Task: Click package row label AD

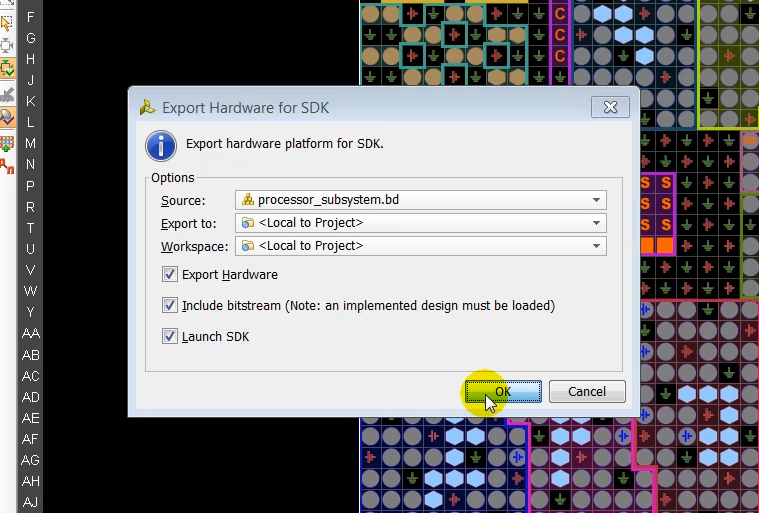Action: (30, 397)
